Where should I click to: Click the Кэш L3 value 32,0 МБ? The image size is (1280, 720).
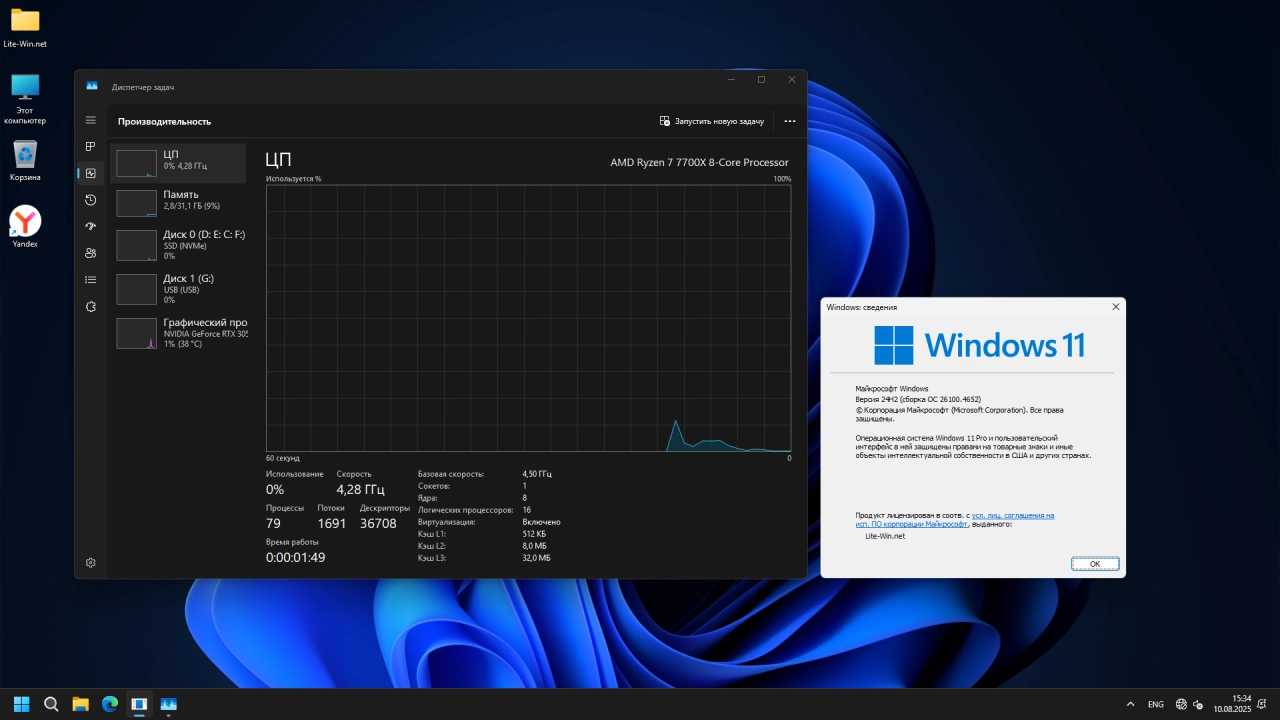536,558
